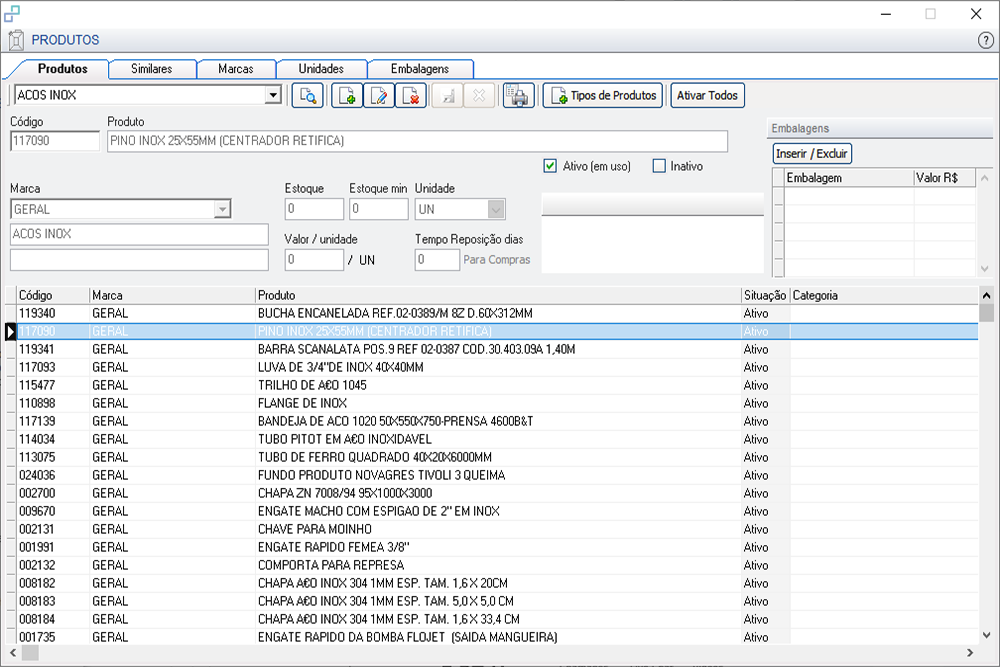Viewport: 1000px width, 667px height.
Task: Open the Unidades tab
Action: click(321, 69)
